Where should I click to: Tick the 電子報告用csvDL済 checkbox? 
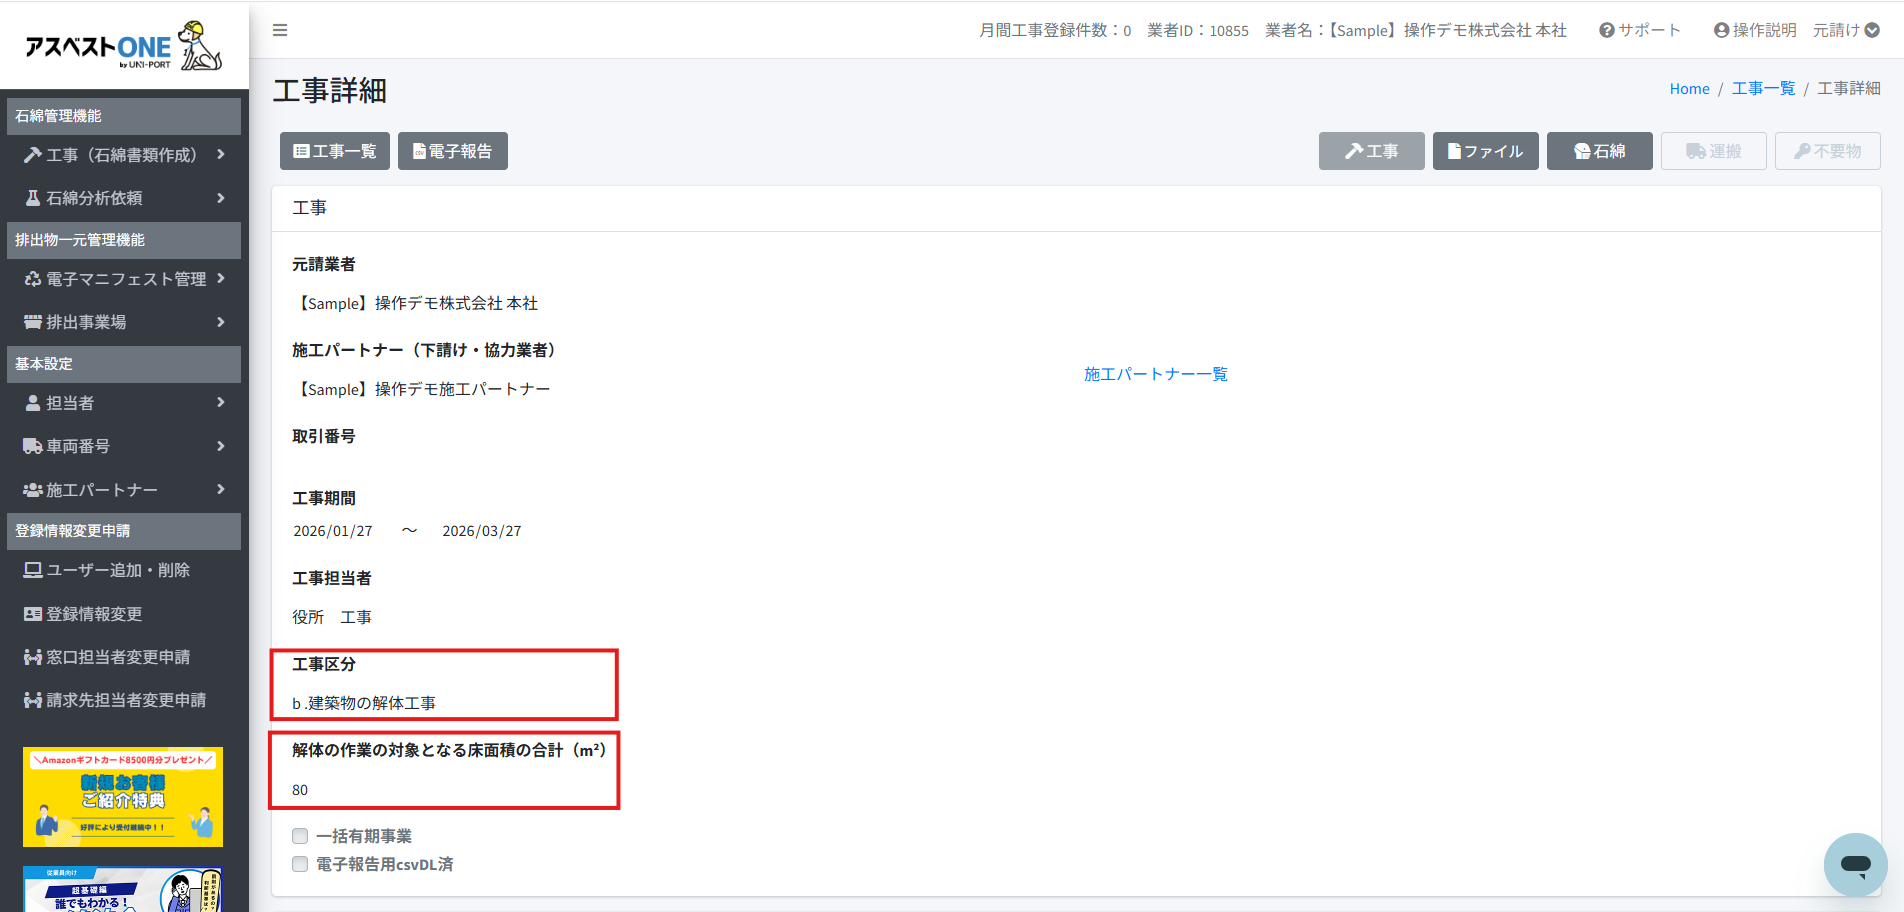coord(300,864)
